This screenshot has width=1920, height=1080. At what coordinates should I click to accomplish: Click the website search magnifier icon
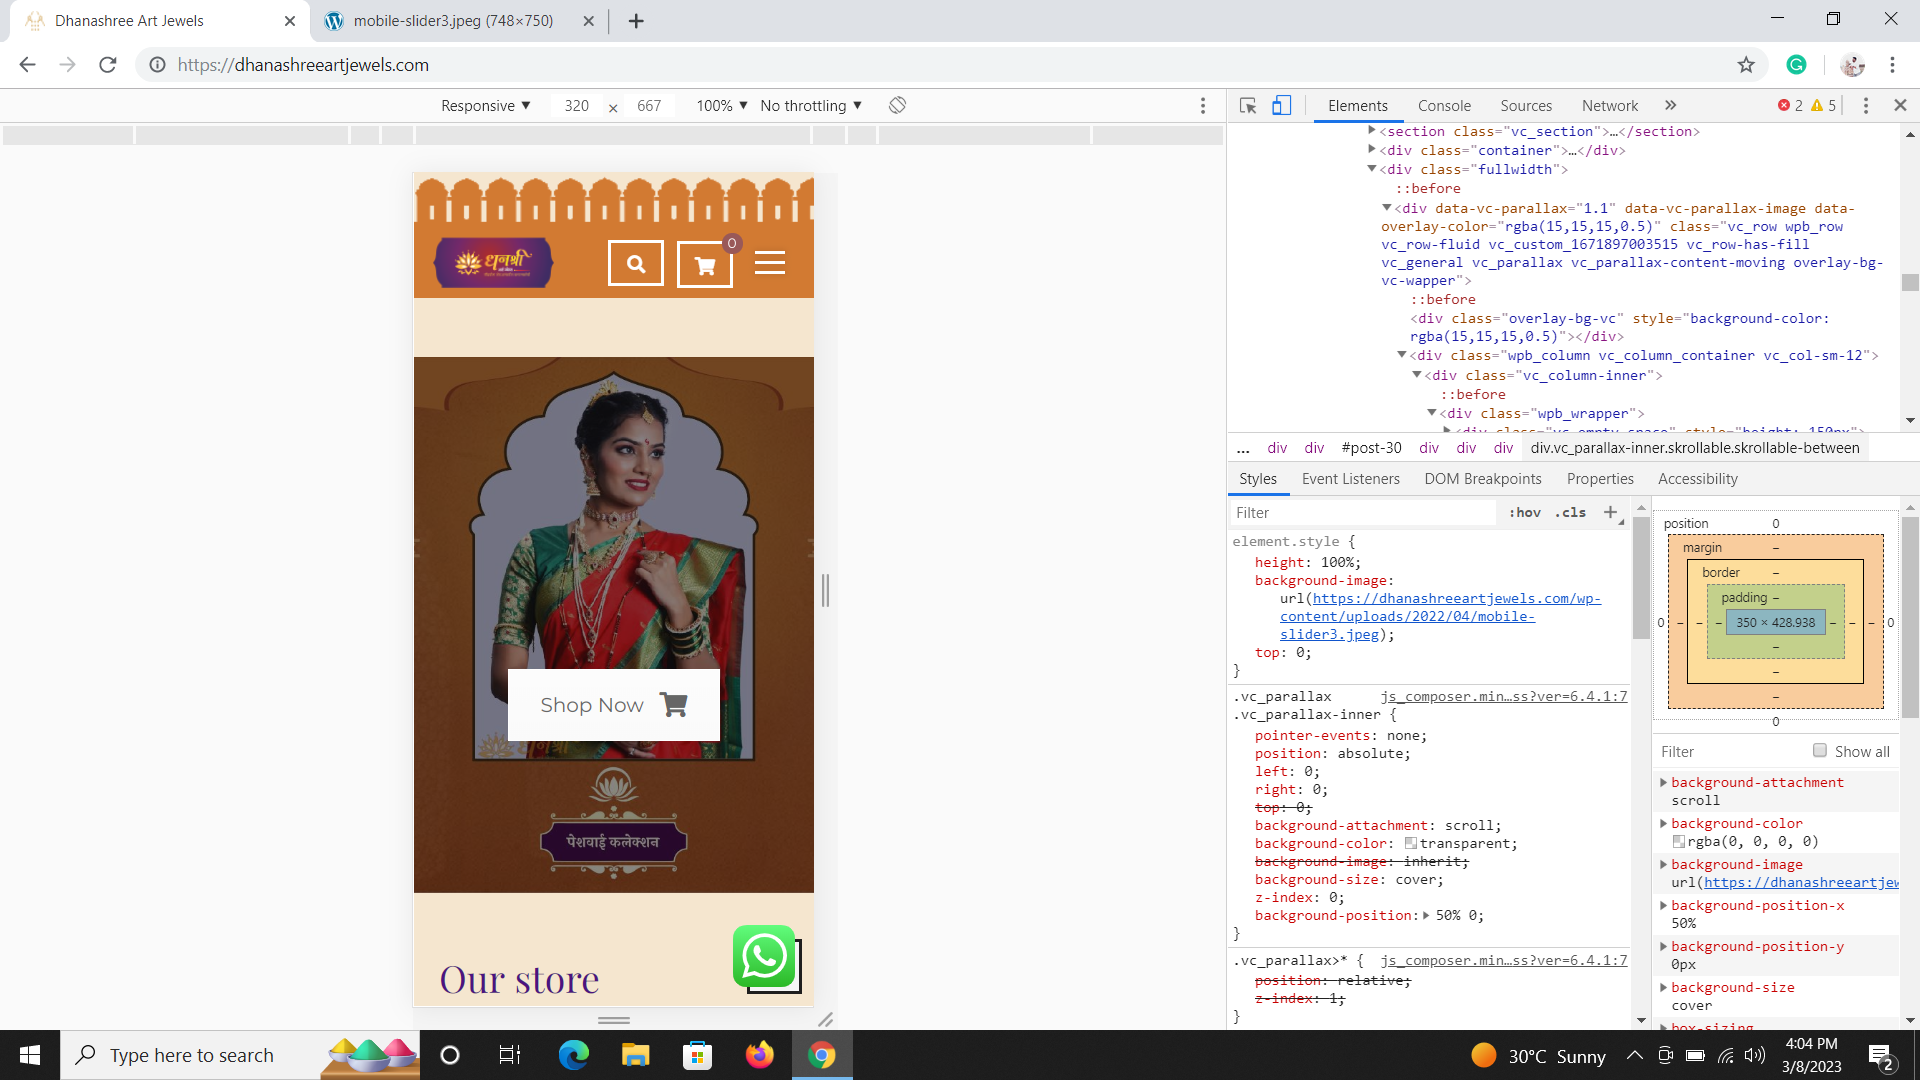click(636, 264)
